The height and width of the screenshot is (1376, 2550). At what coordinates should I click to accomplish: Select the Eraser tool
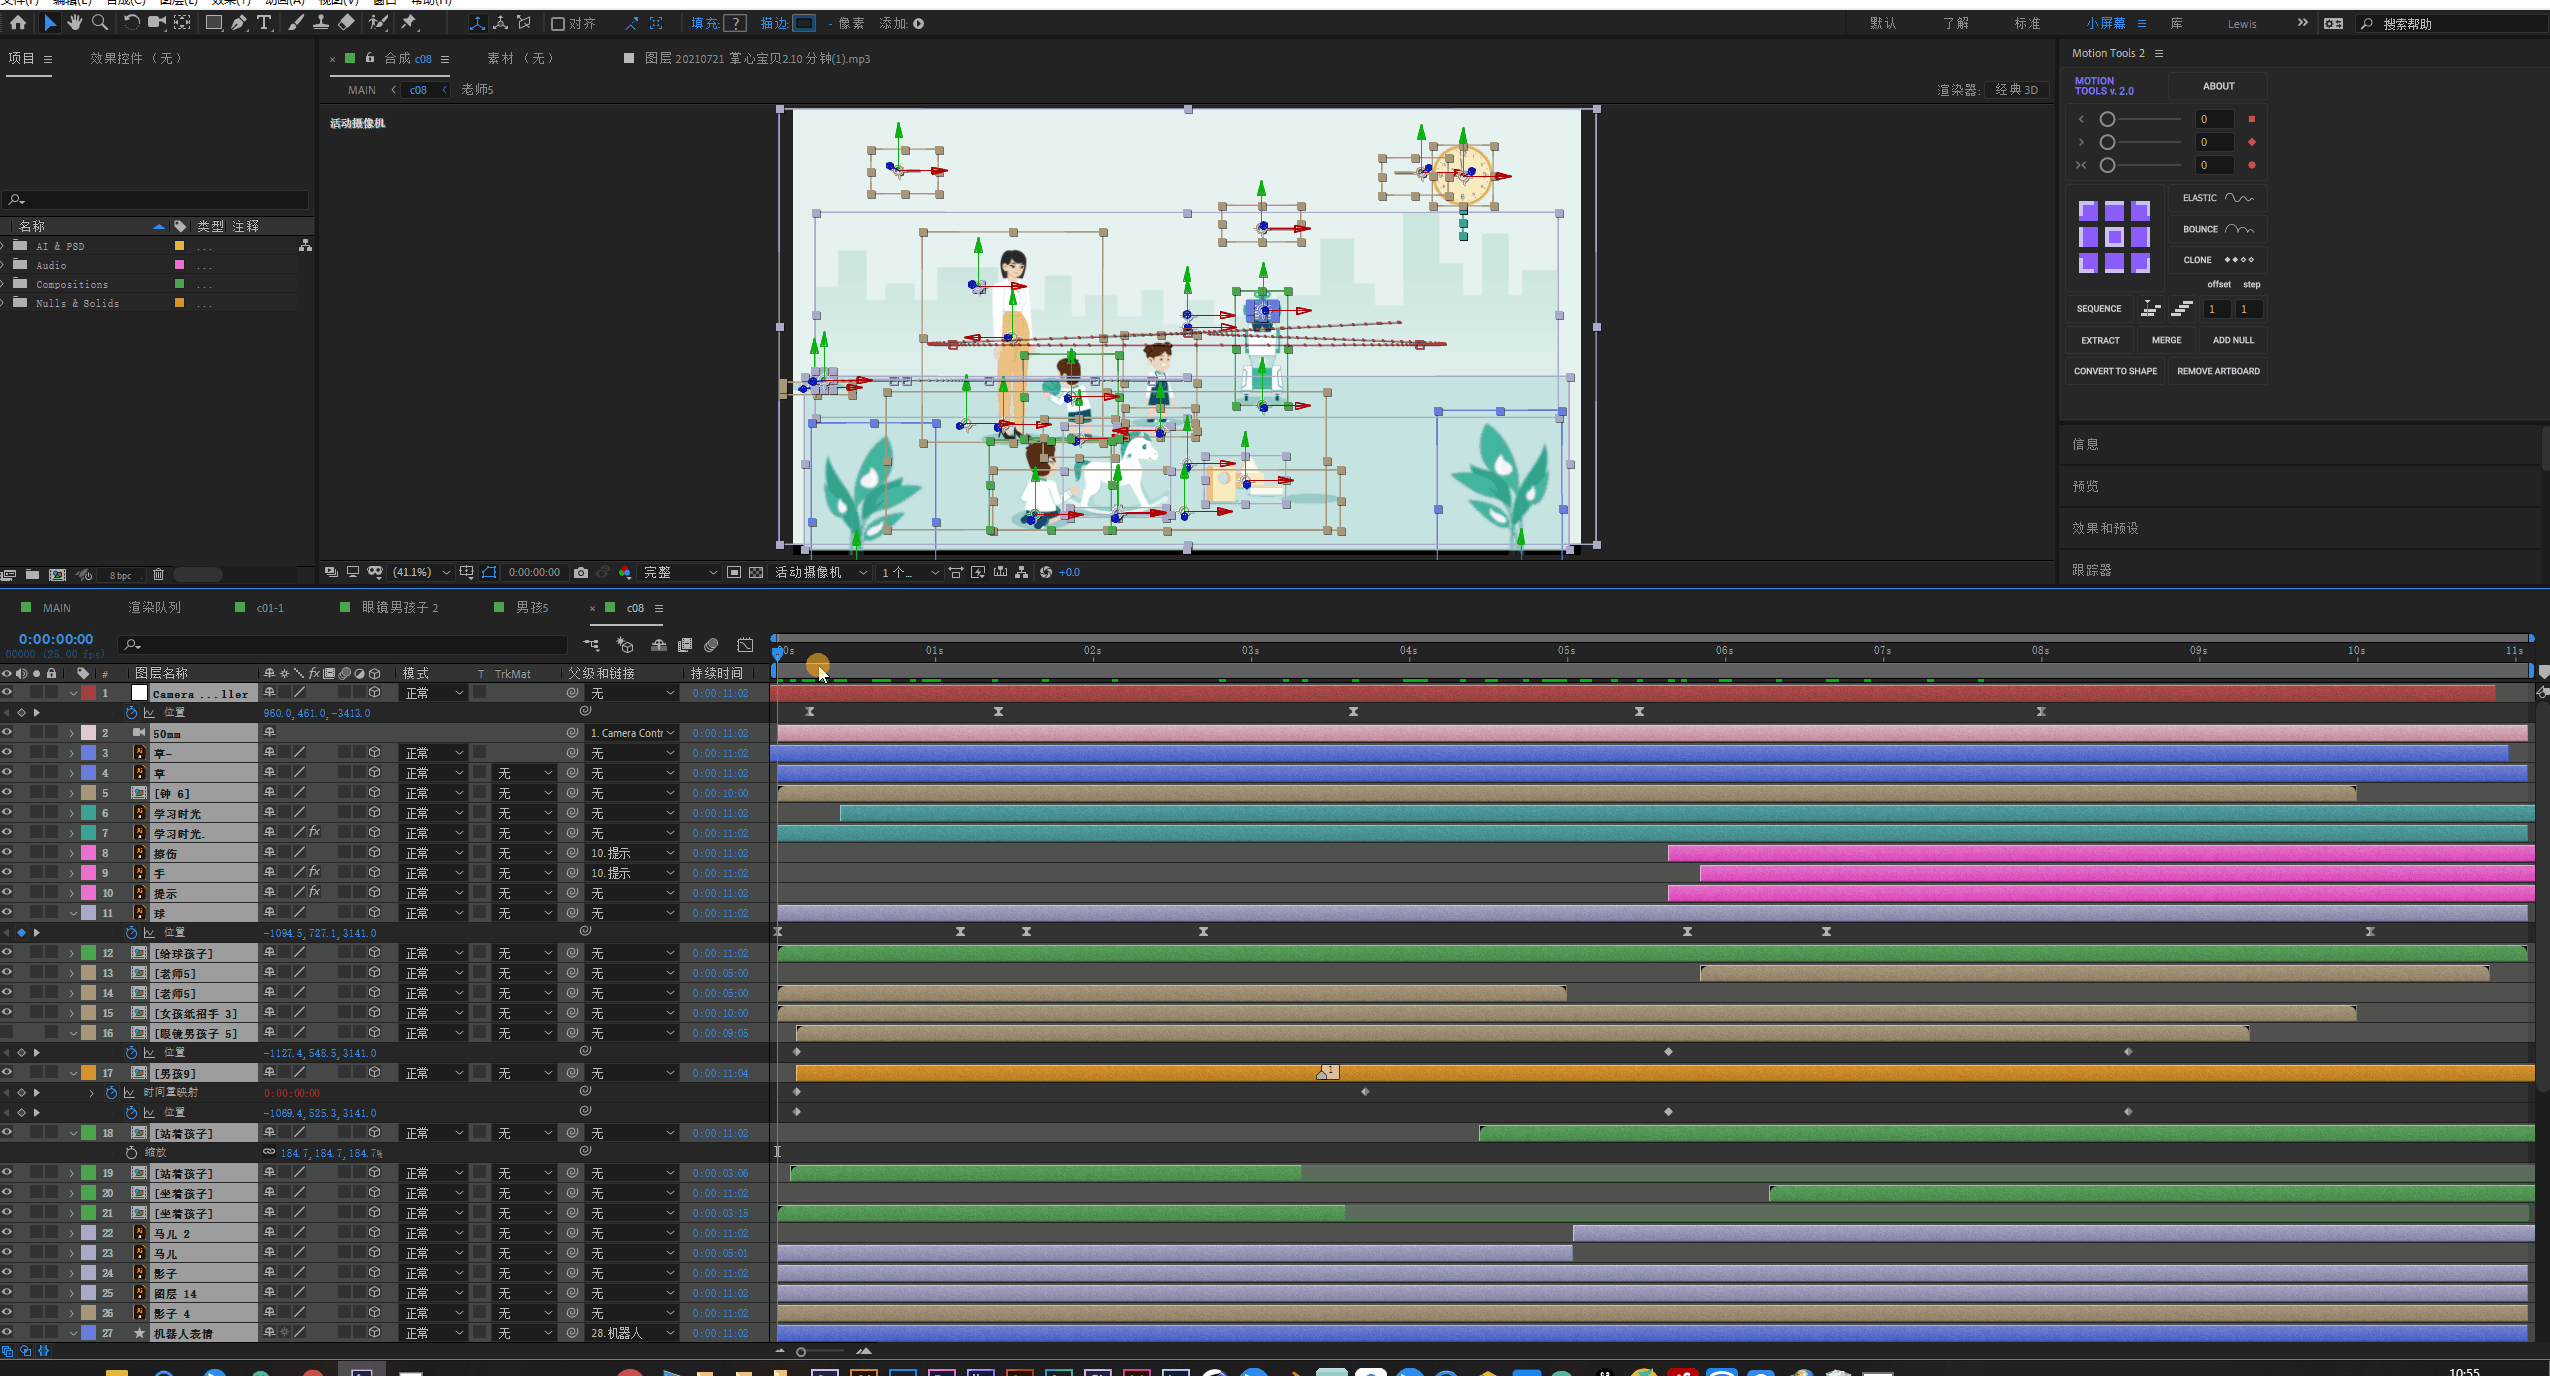click(x=346, y=22)
